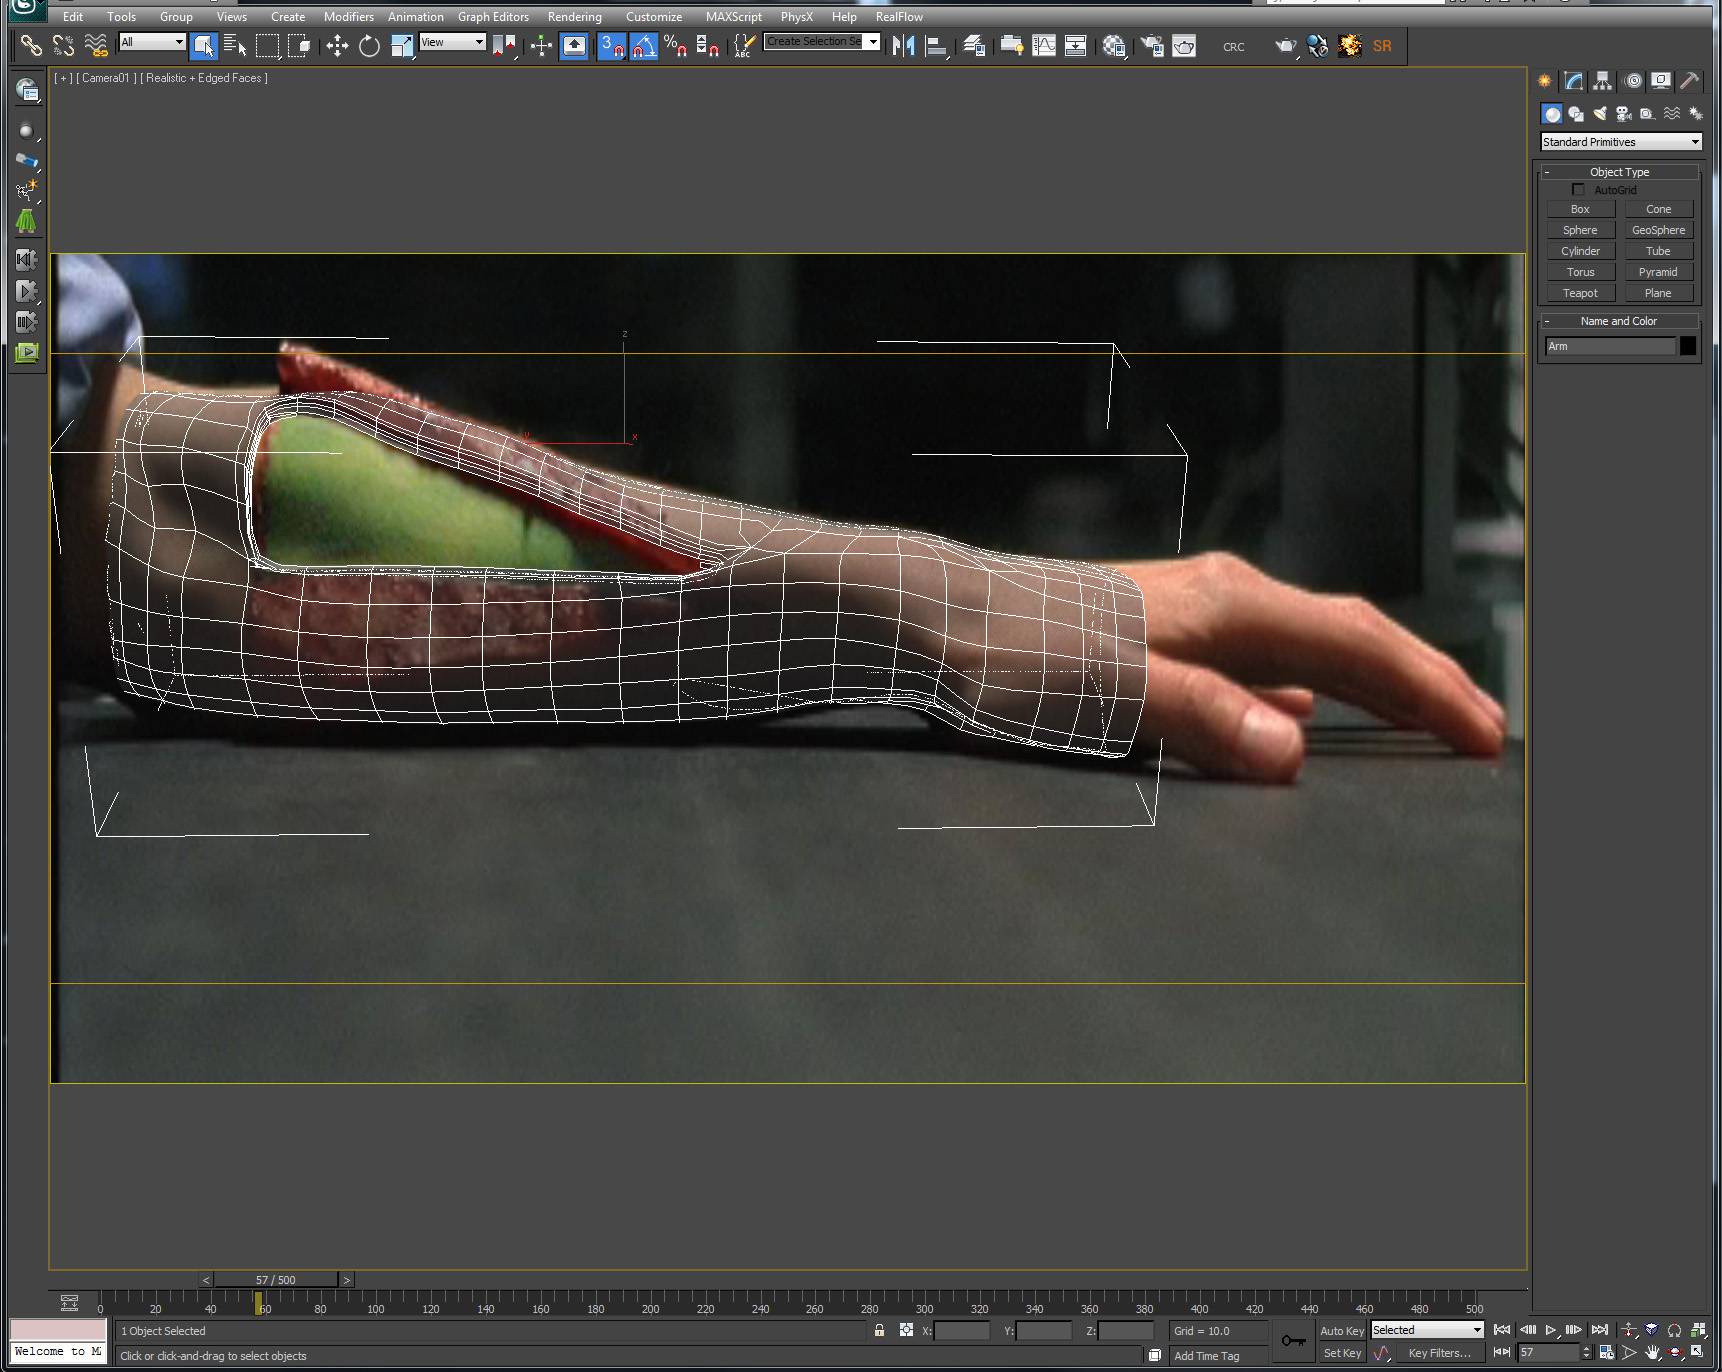The image size is (1722, 1372).
Task: Open the Arm object color swatch
Action: pos(1688,345)
